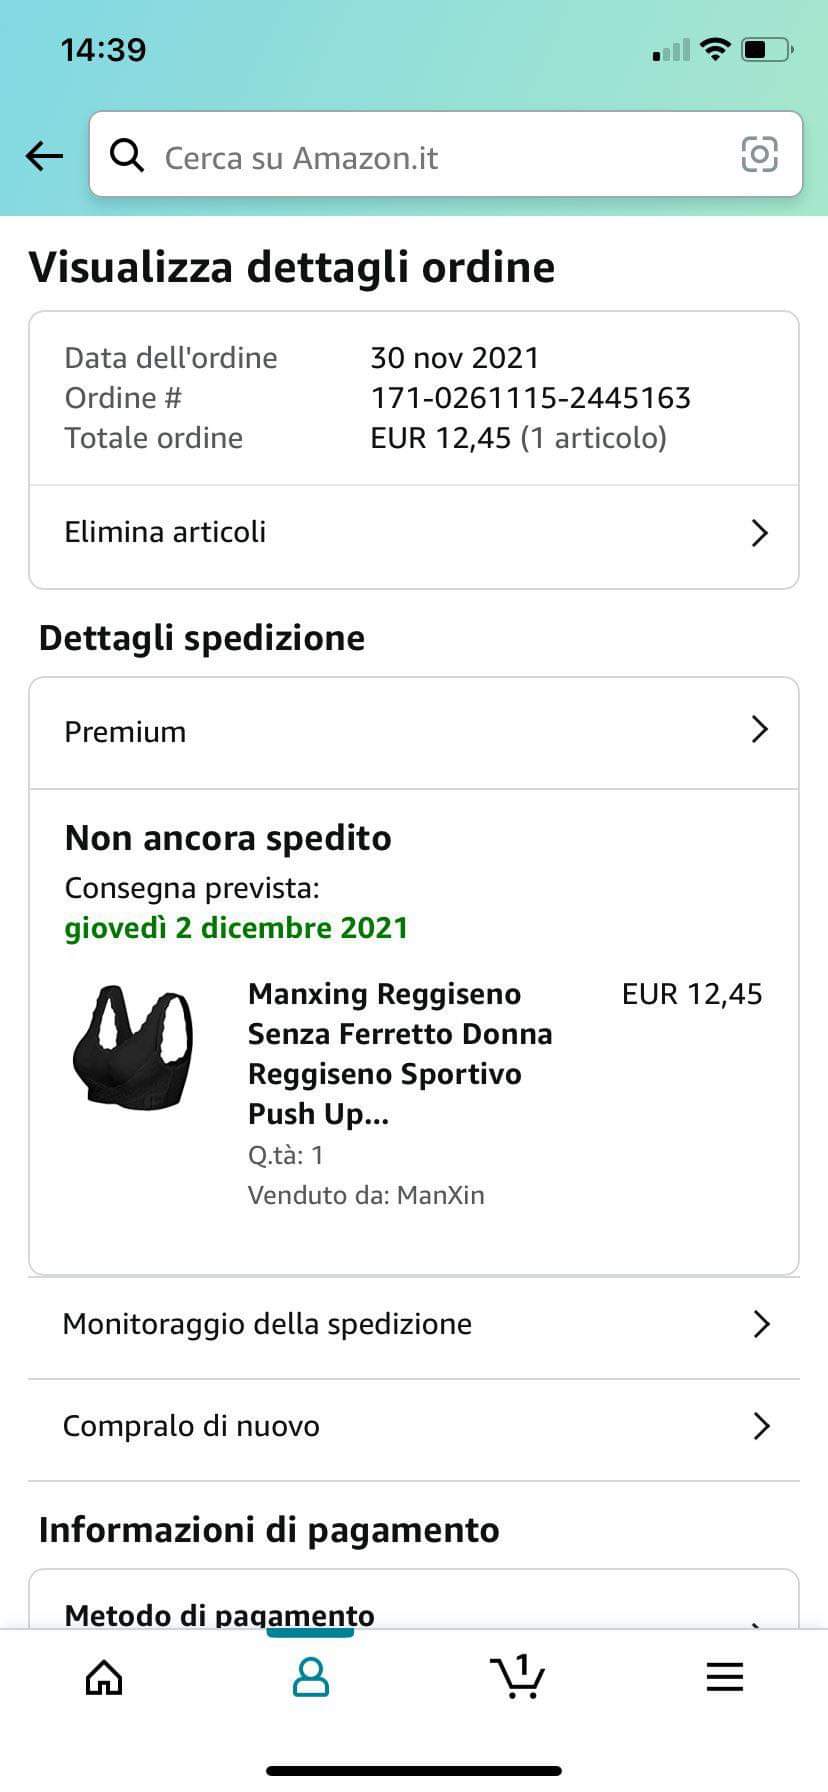Screen dimensions: 828x1792
Task: Select the Compralo di nuovo option
Action: (414, 1427)
